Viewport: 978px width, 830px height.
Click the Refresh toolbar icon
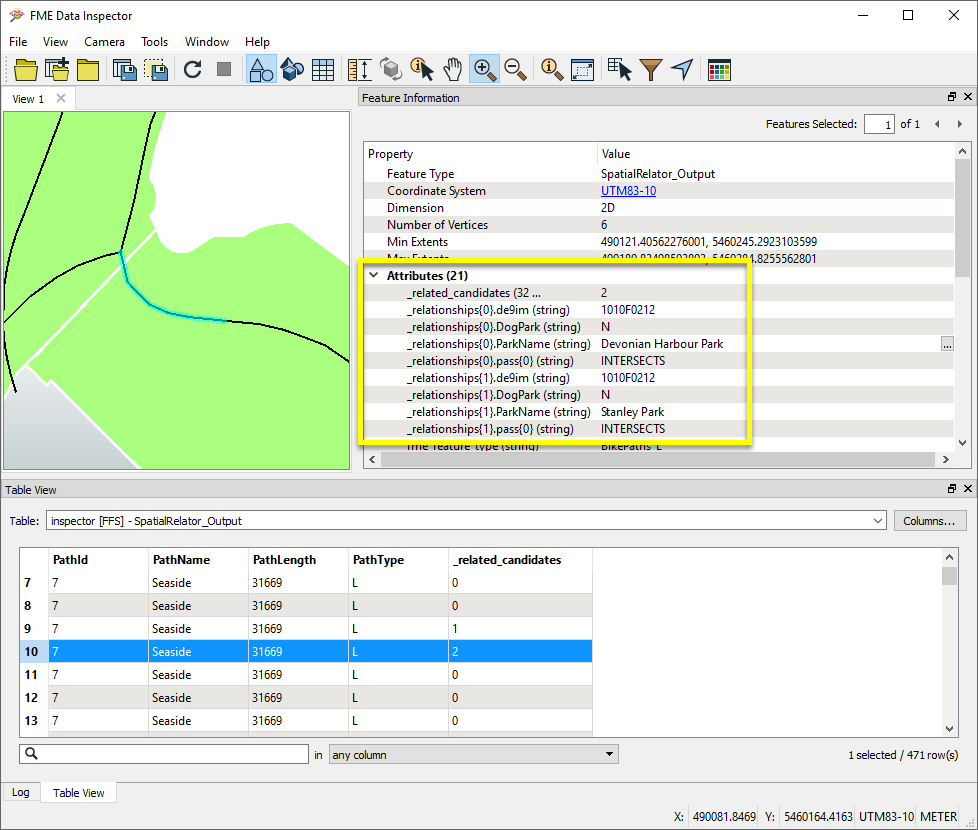pos(193,69)
